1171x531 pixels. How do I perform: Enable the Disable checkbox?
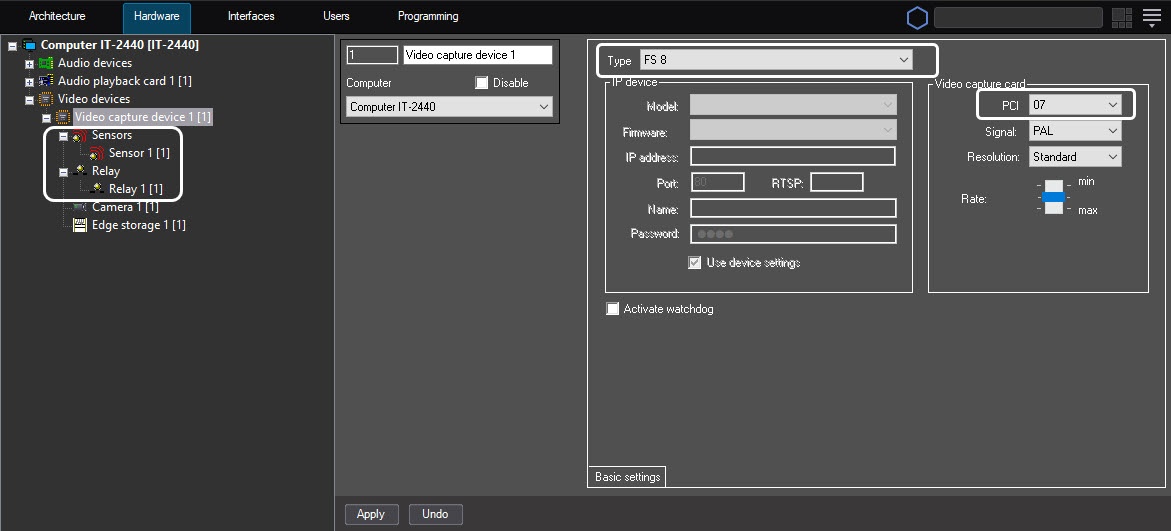click(x=482, y=83)
